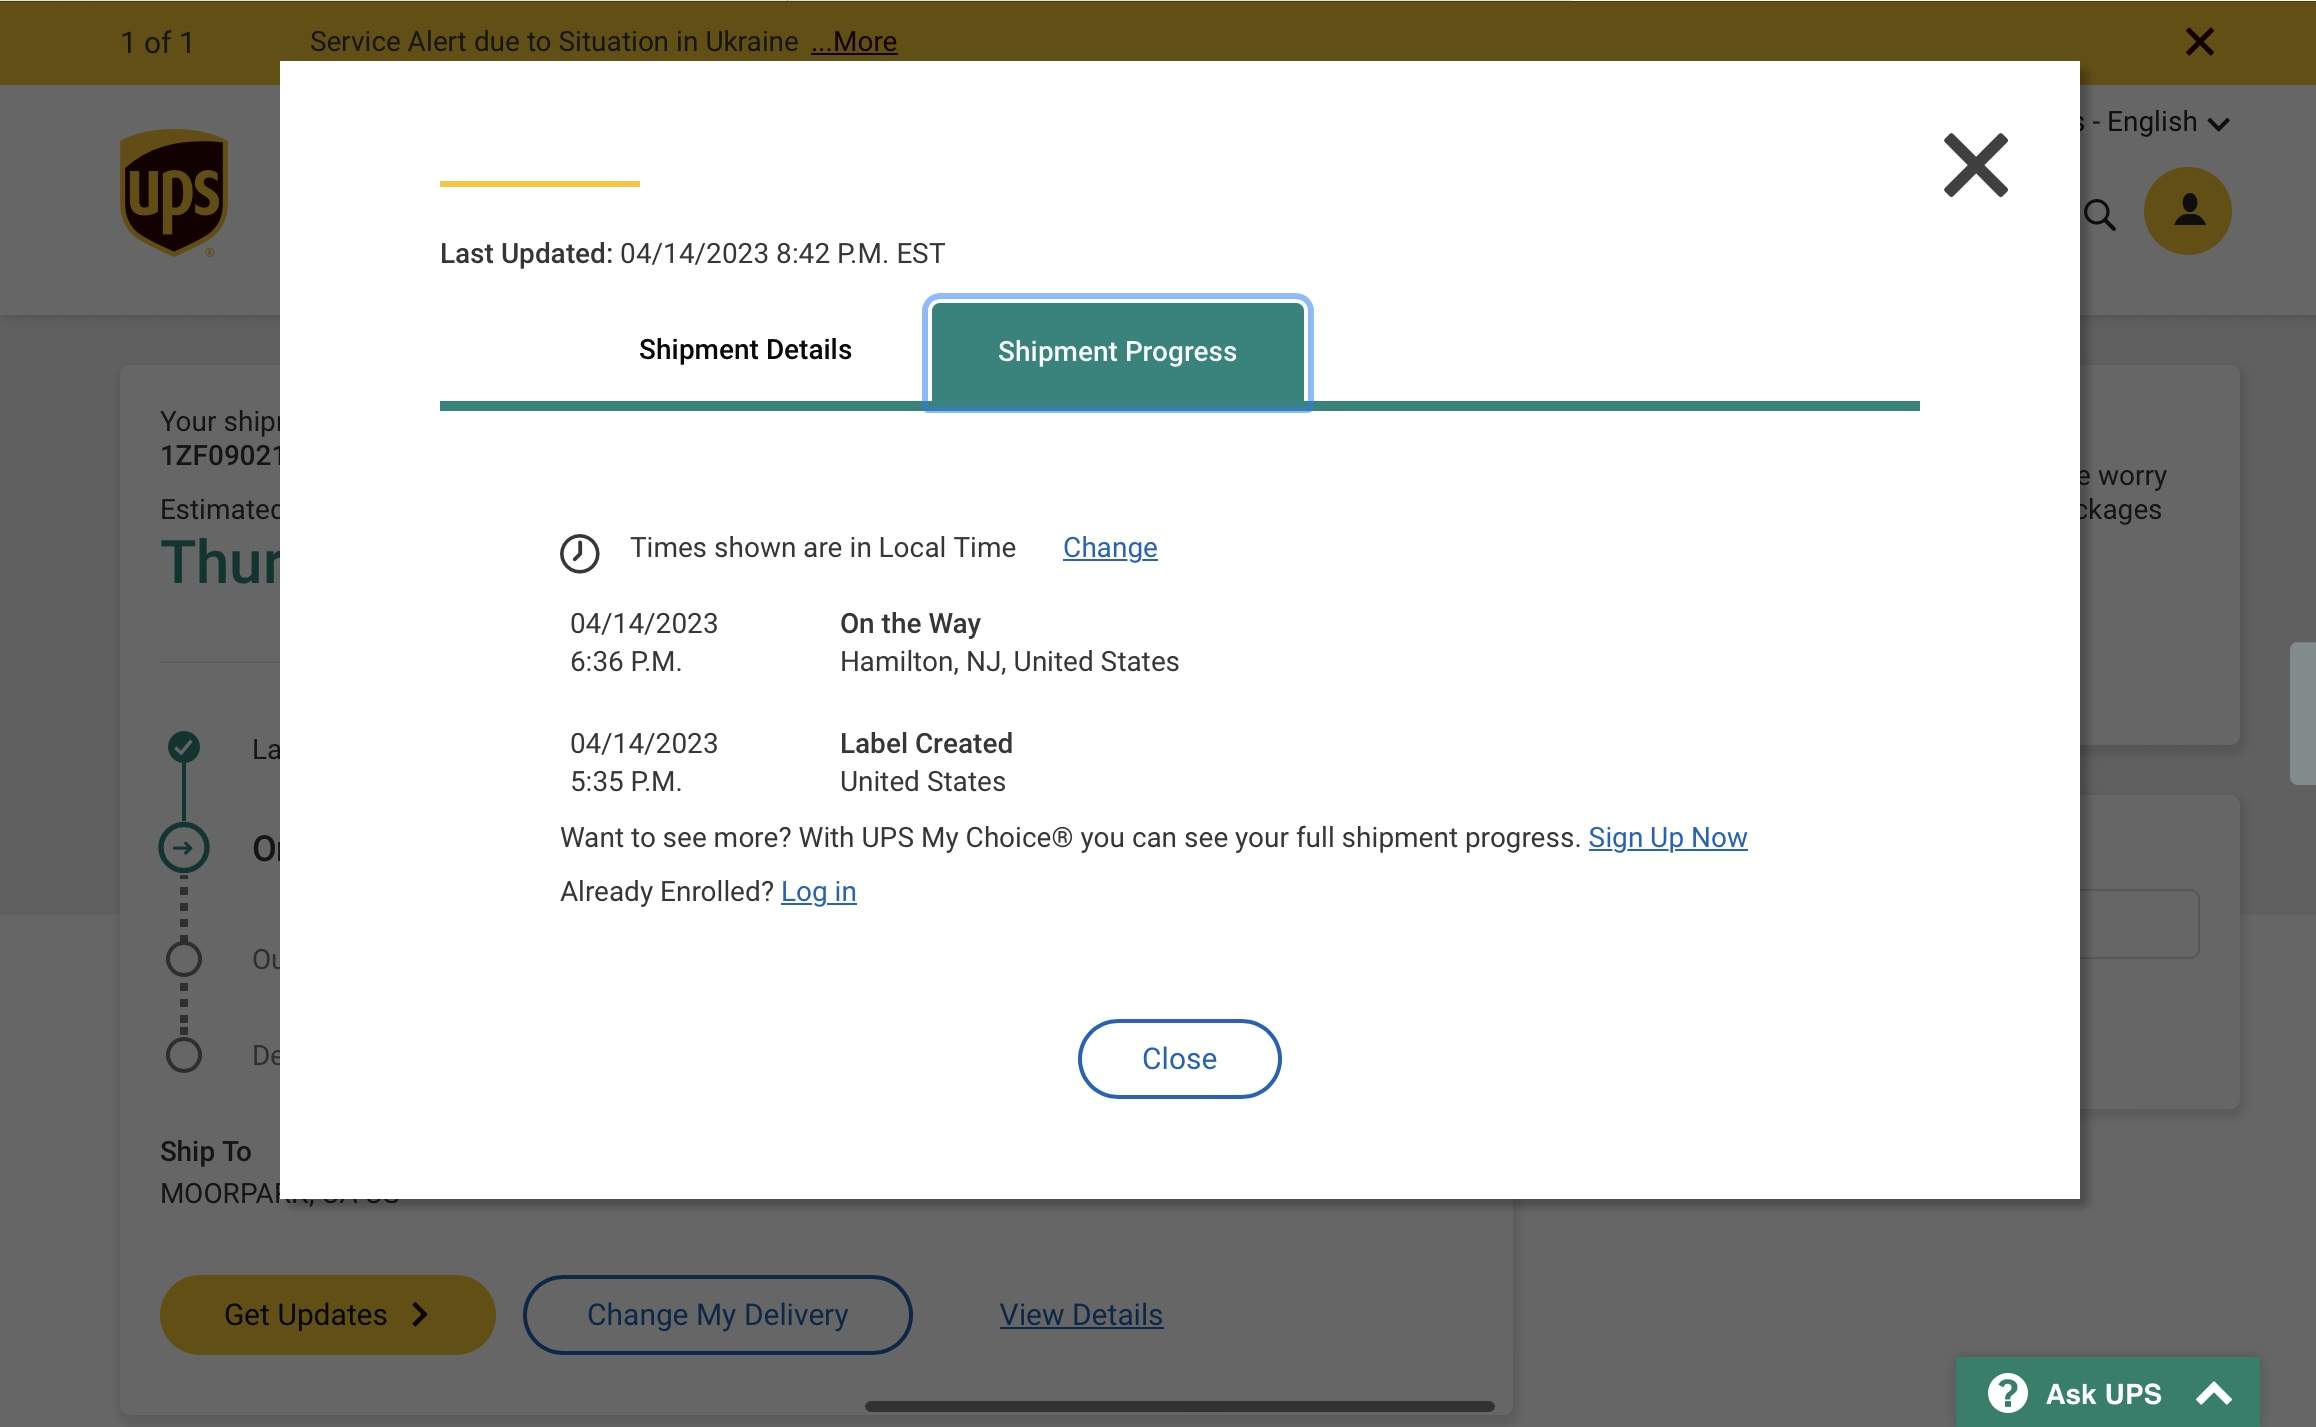Click the Ask UPS question mark icon
Screen dimensions: 2316x1427
(x=2007, y=1393)
